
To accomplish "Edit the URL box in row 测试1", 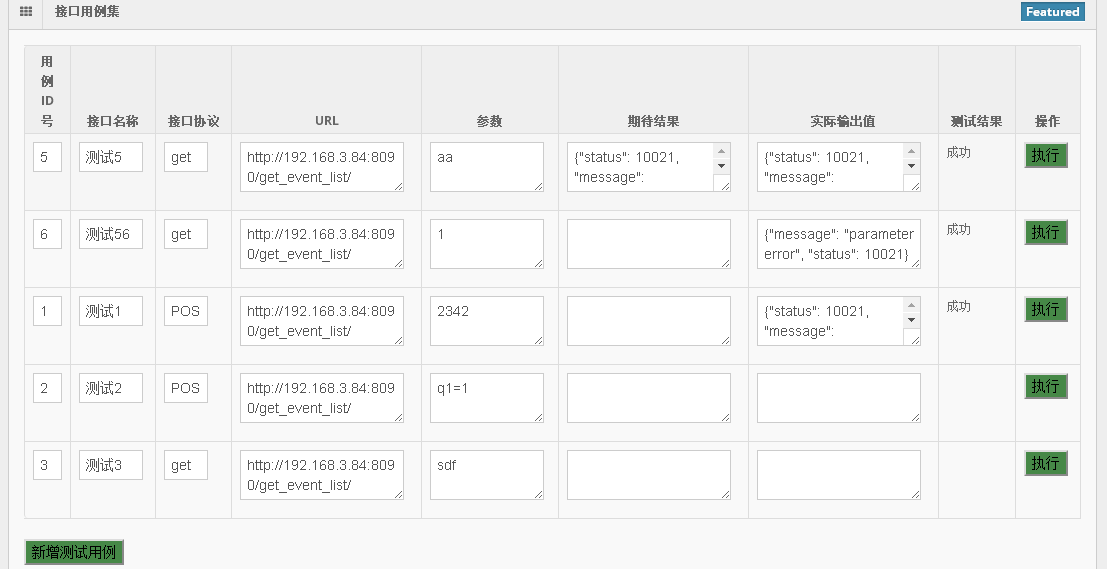I will point(322,321).
